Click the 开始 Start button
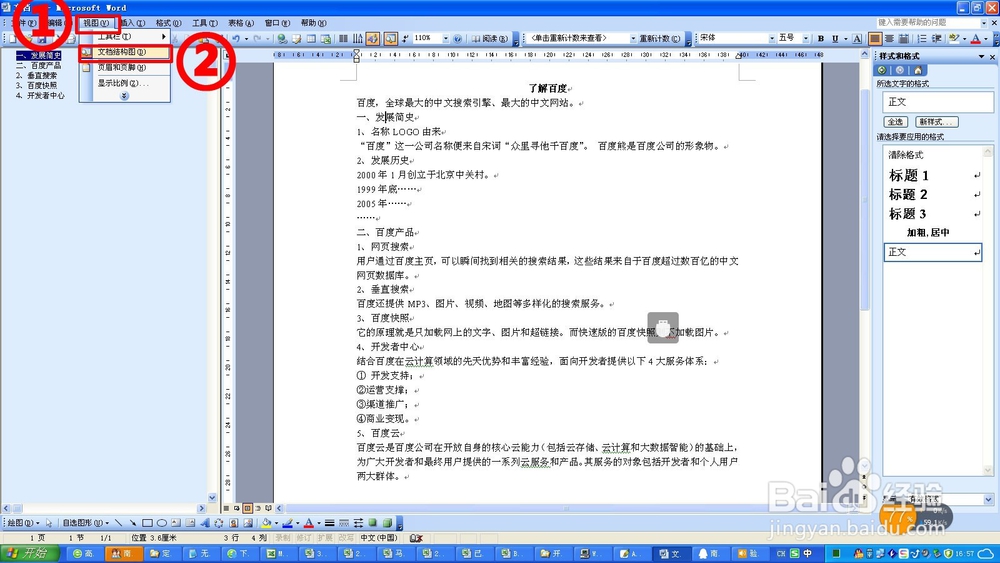 (30, 553)
